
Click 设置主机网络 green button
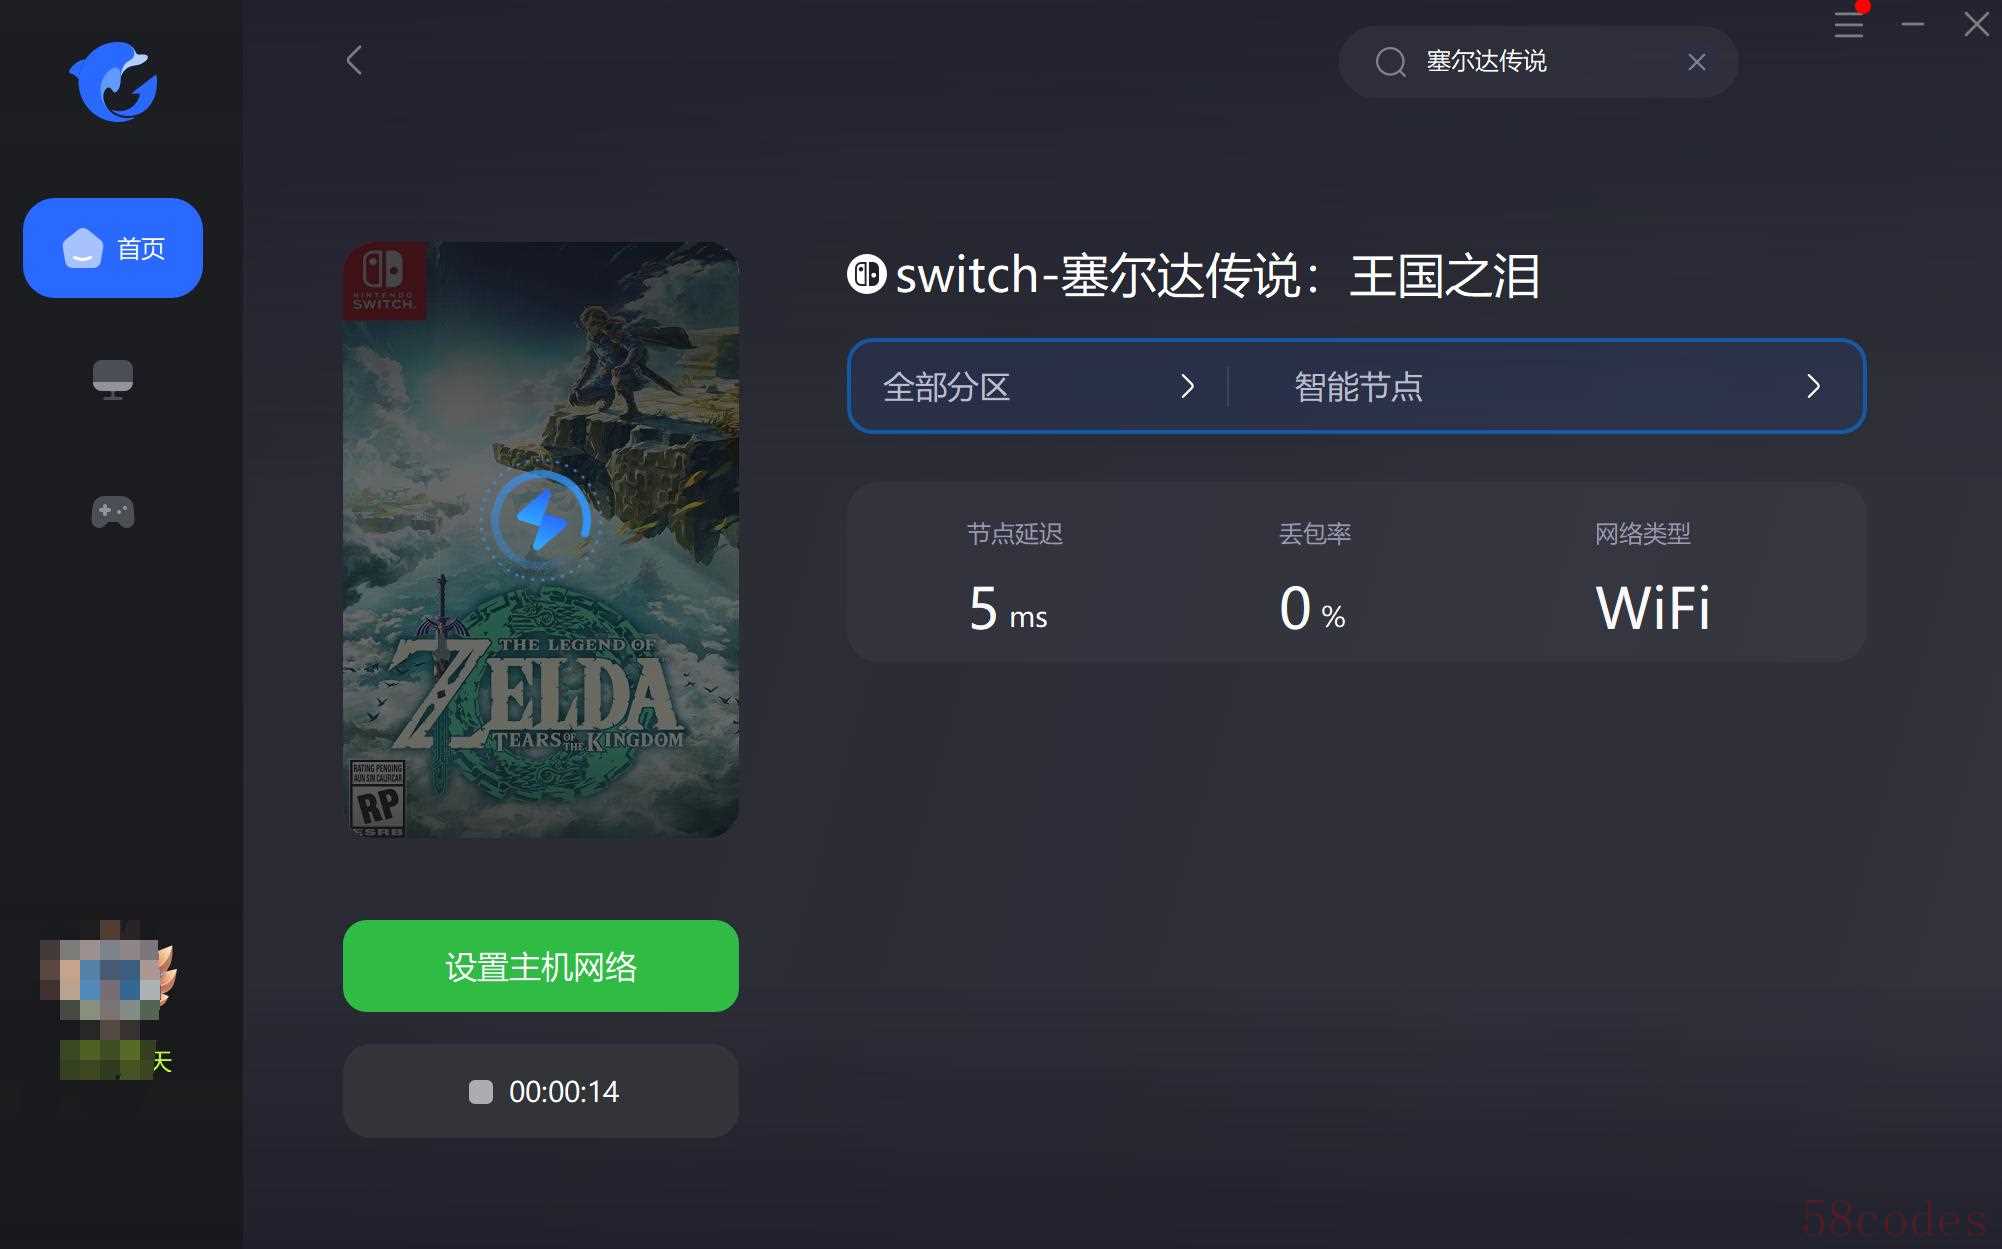pos(541,966)
